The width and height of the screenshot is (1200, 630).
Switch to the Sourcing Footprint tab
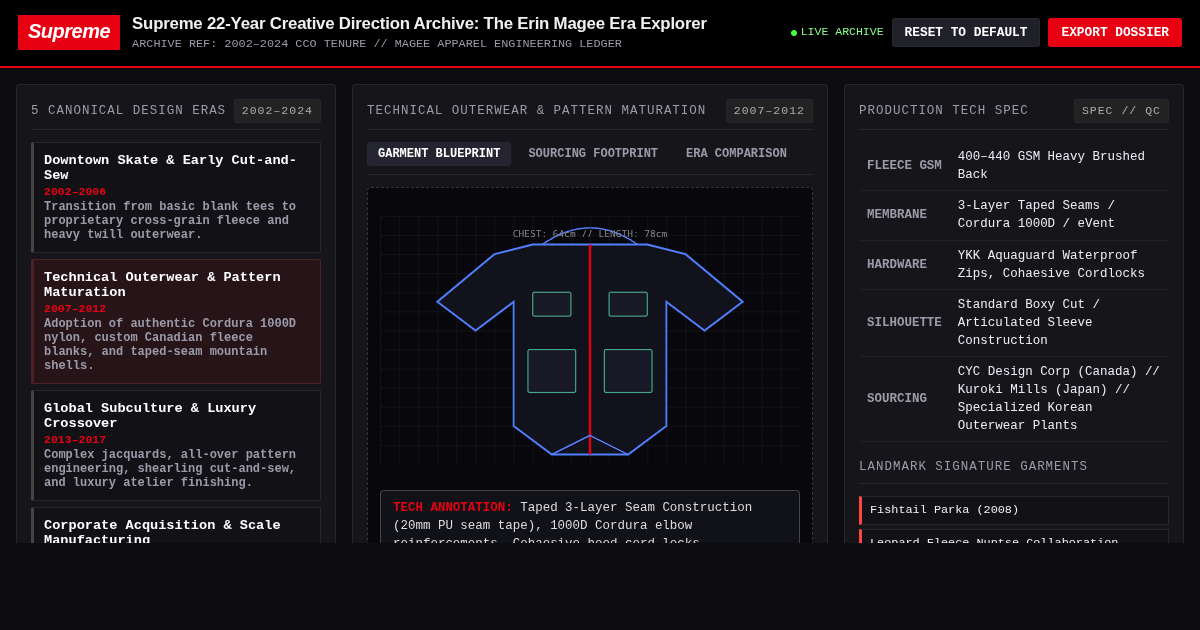593,154
